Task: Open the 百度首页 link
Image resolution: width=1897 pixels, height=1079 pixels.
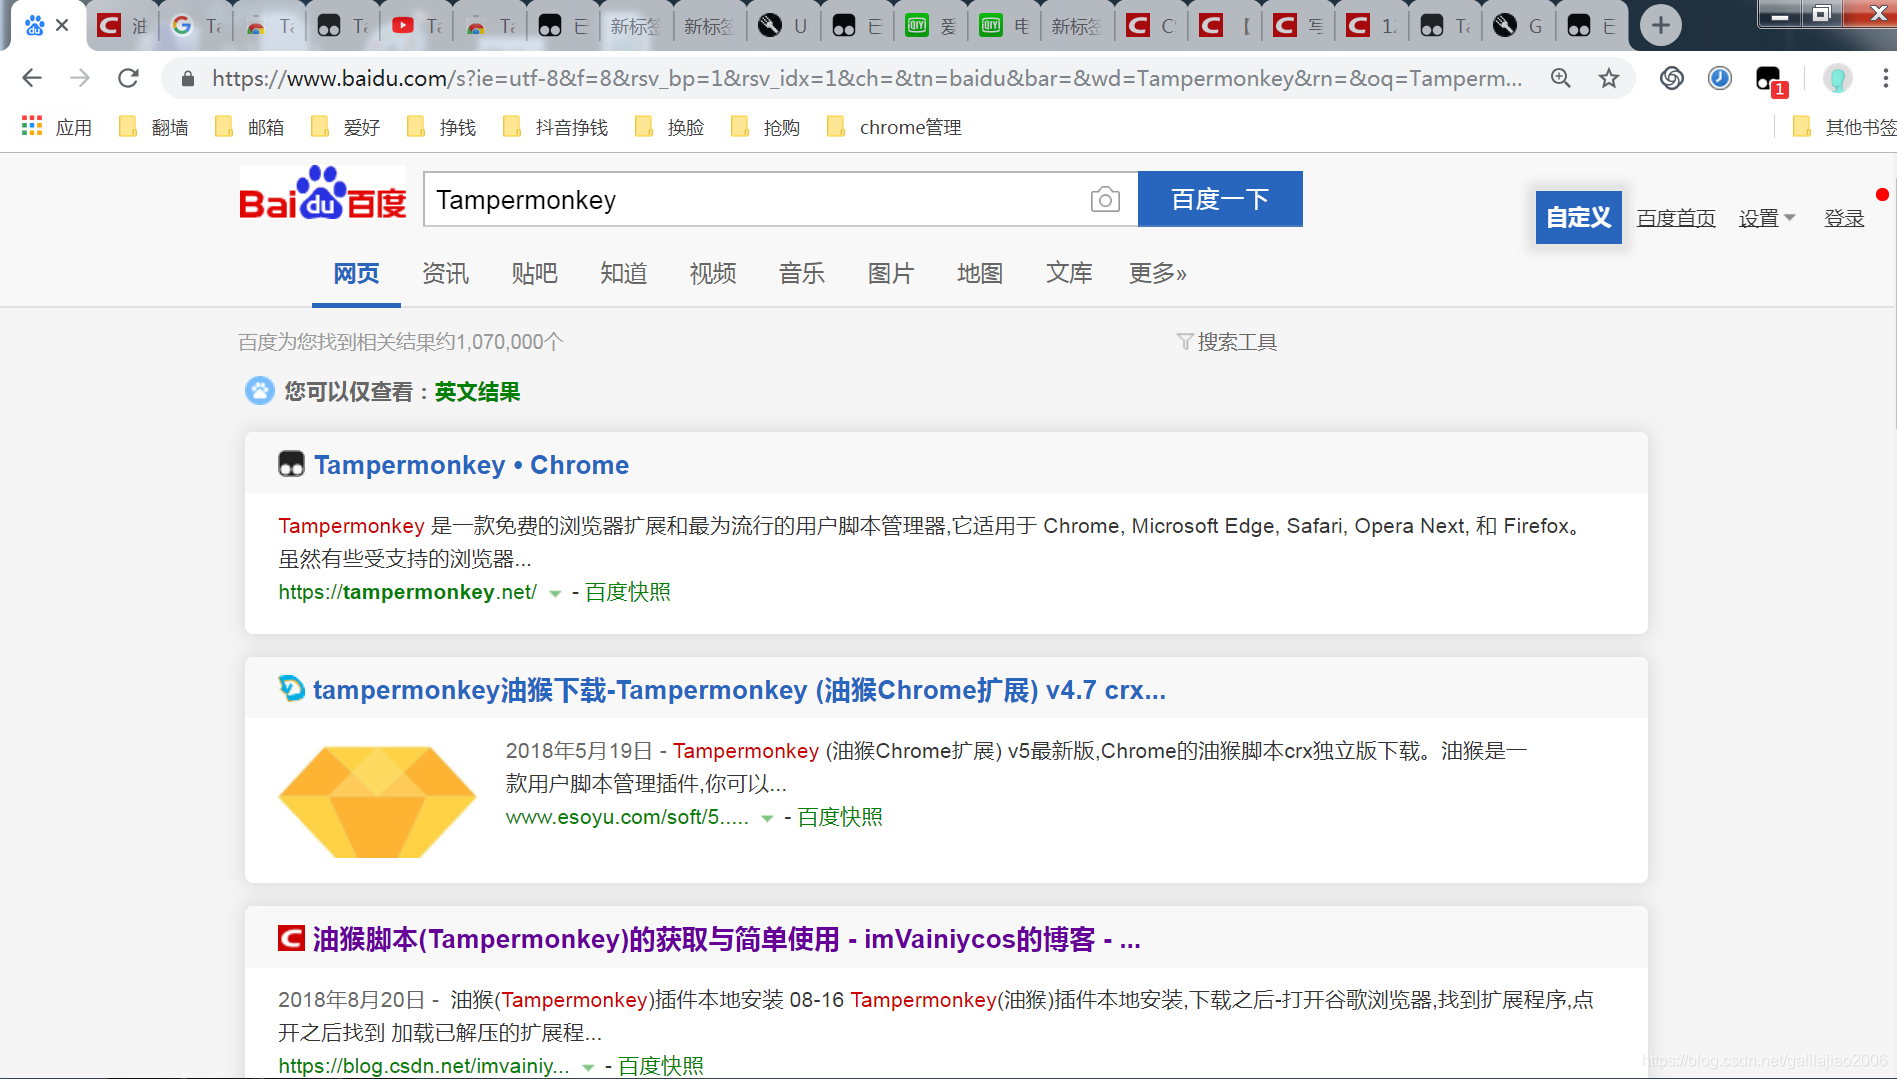Action: pyautogui.click(x=1676, y=218)
